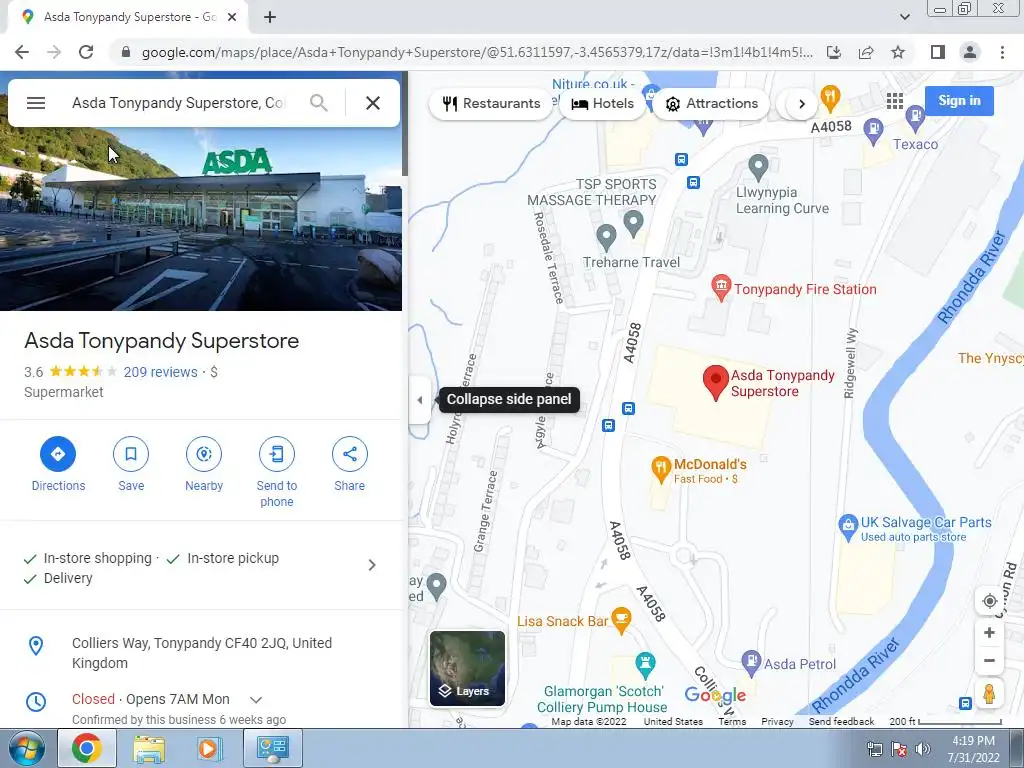Viewport: 1024px width, 768px height.
Task: Filter map by Attractions
Action: [x=711, y=104]
